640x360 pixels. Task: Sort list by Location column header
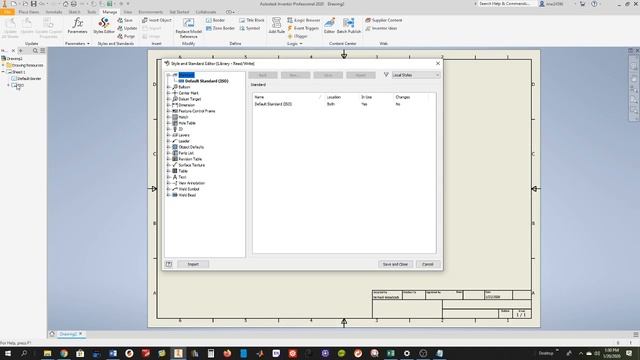coord(333,97)
